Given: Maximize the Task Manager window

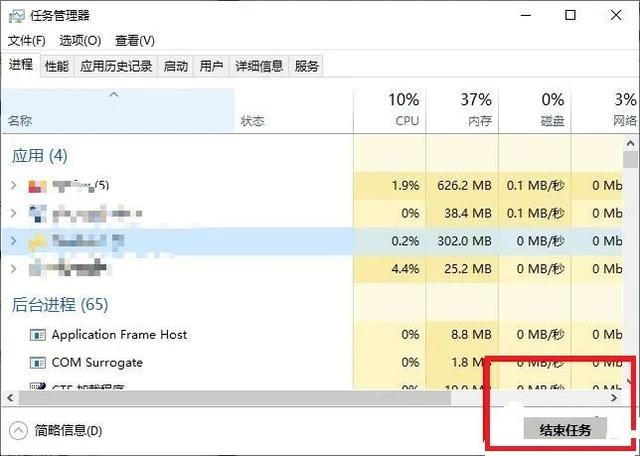Looking at the screenshot, I should pyautogui.click(x=570, y=16).
